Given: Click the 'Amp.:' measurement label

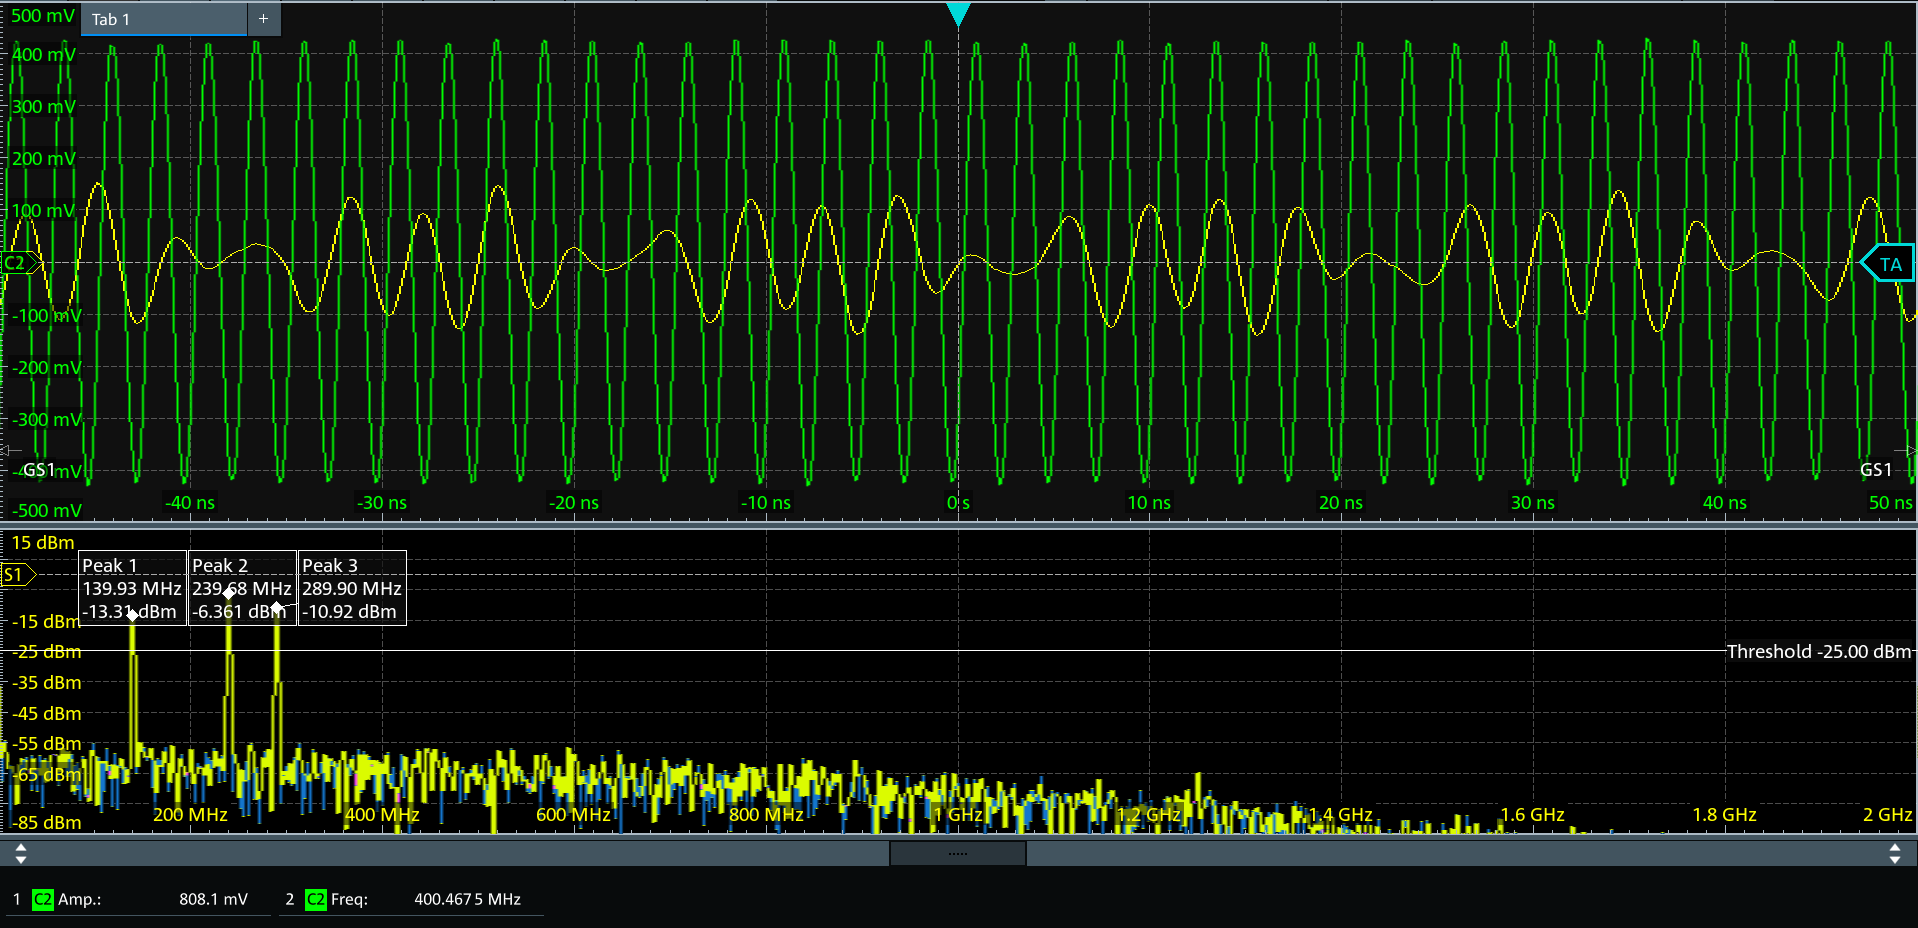Looking at the screenshot, I should click(80, 899).
